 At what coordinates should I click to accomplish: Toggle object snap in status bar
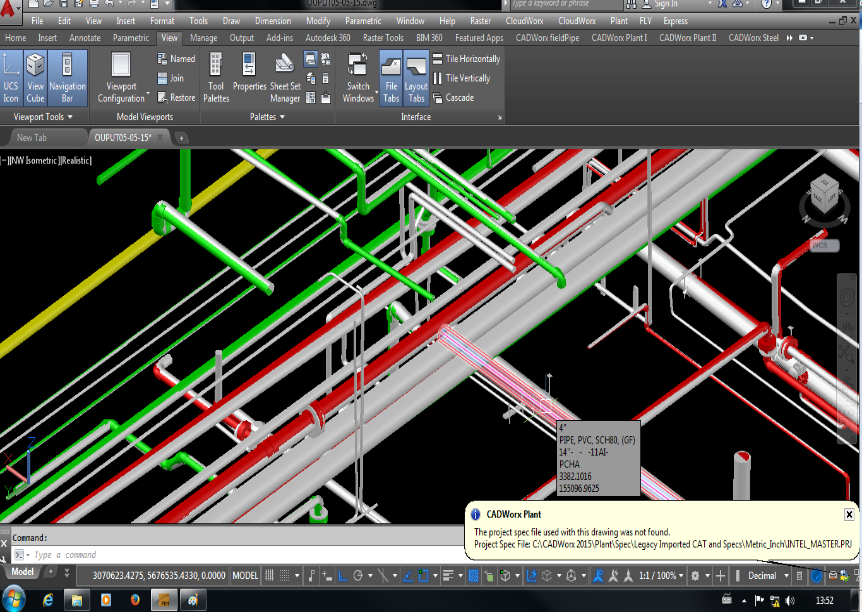(423, 576)
